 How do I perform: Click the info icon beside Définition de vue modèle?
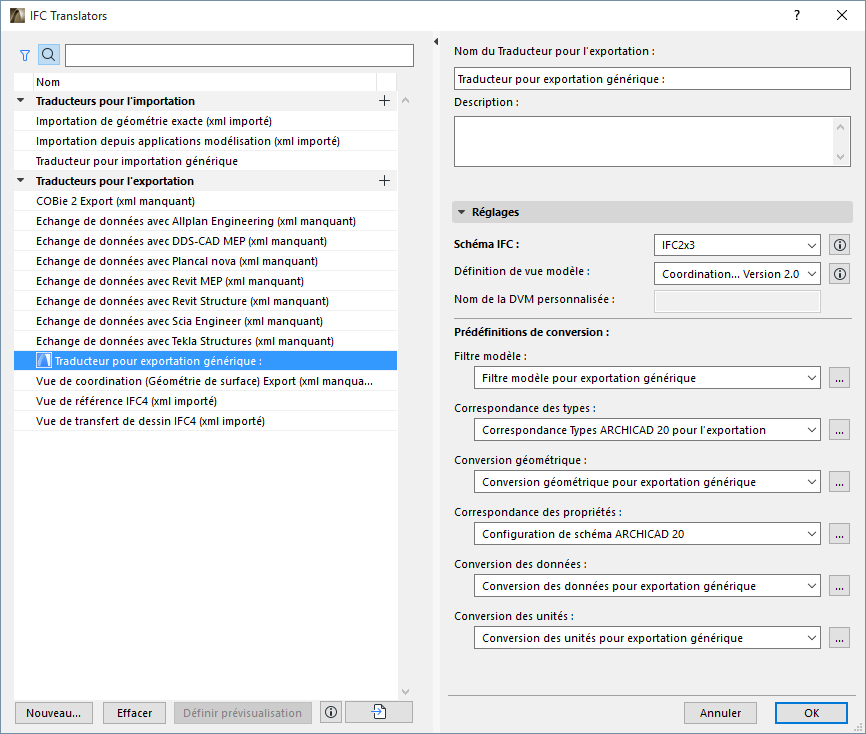(839, 273)
